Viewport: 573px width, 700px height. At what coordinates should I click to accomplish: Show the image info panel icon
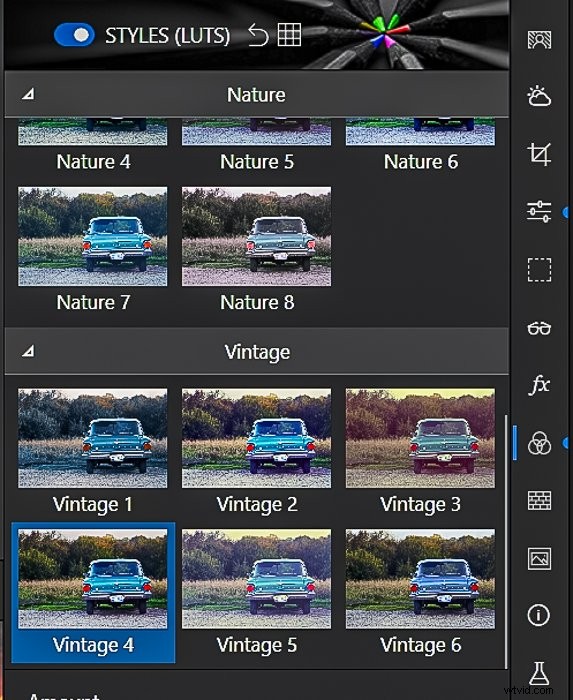pos(539,615)
